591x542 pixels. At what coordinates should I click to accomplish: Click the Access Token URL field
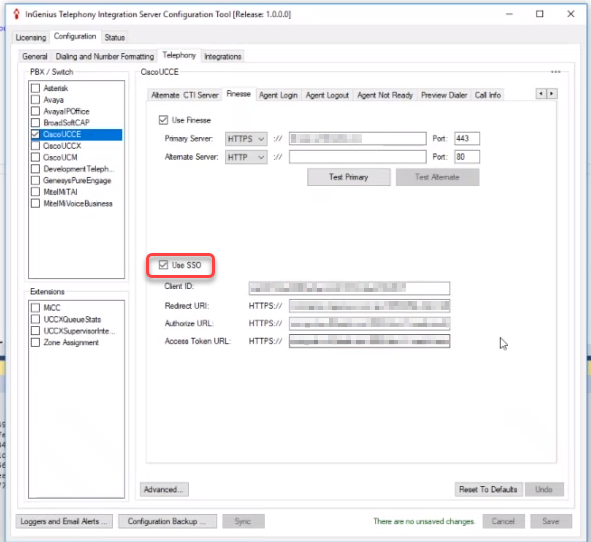[369, 341]
